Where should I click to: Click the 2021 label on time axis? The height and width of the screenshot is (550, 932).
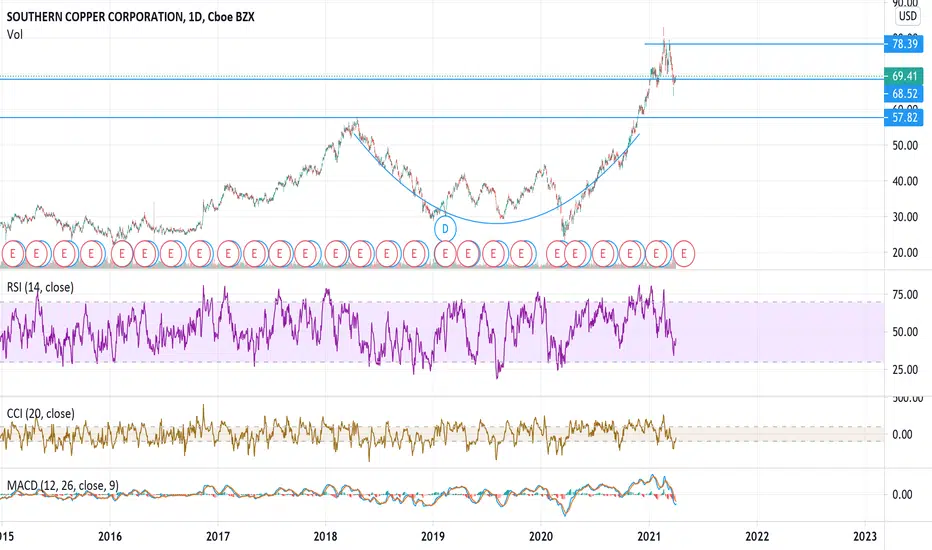point(649,536)
